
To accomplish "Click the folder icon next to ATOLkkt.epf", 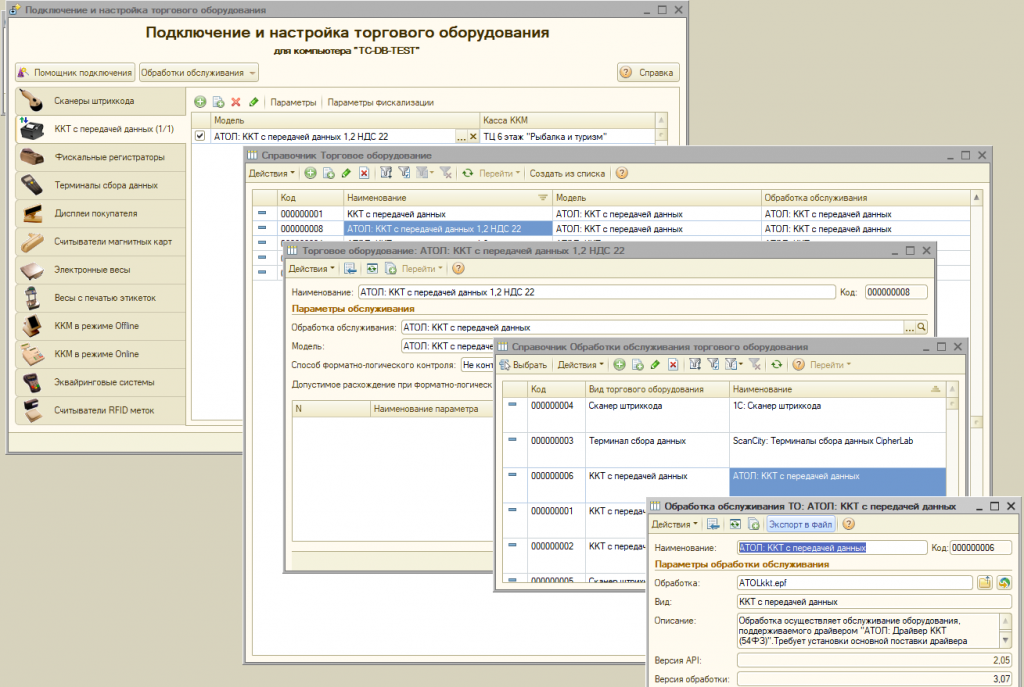I will 984,582.
